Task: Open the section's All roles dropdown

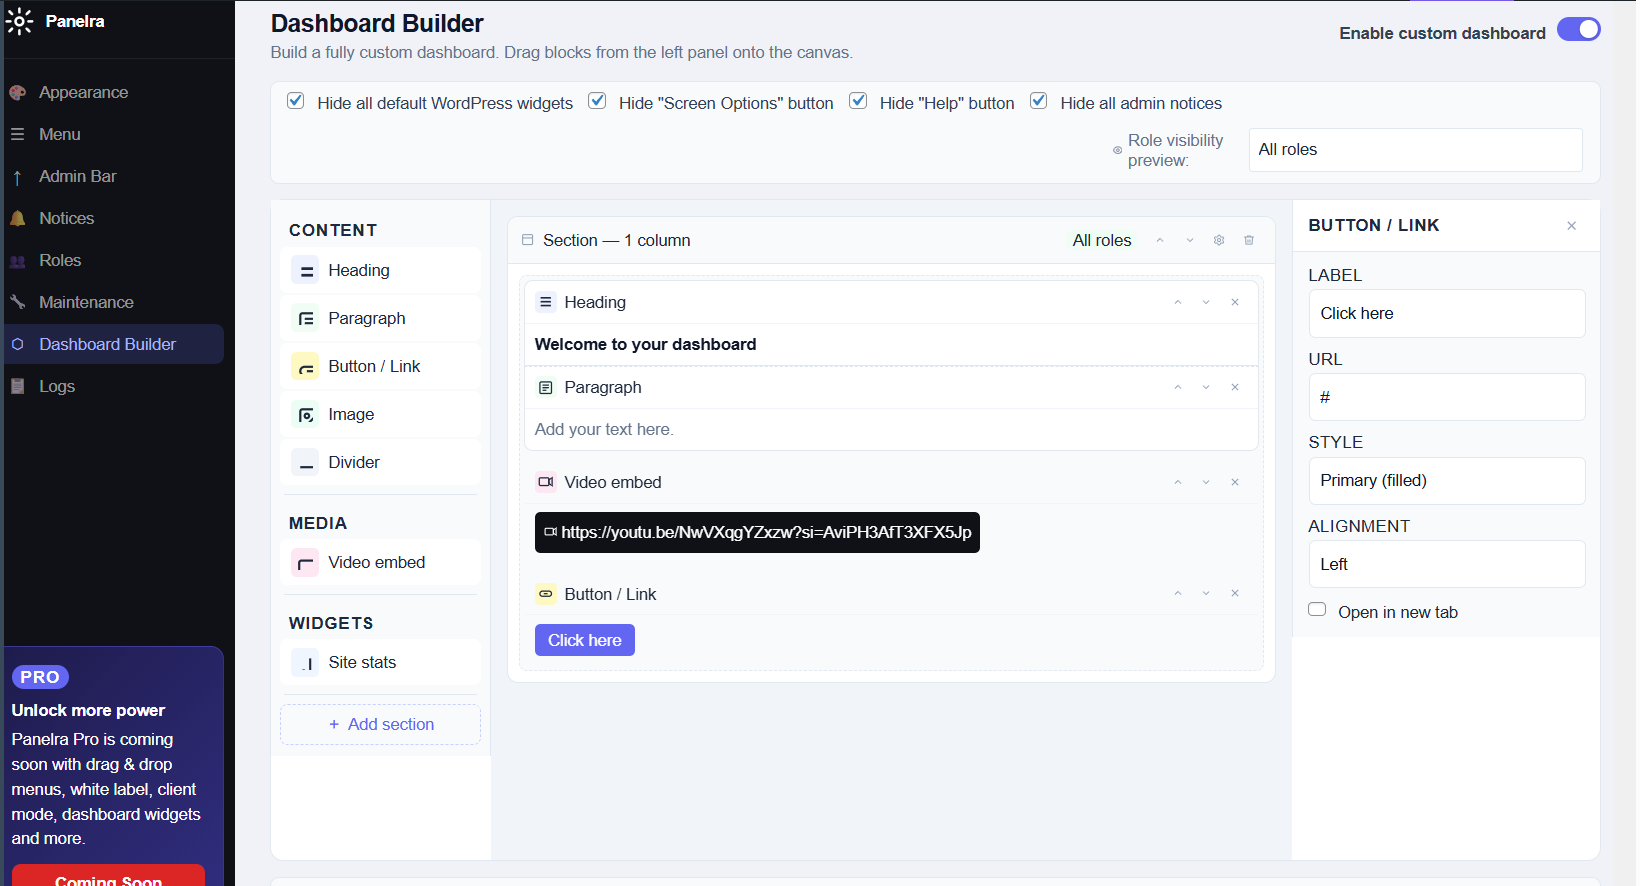Action: coord(1102,240)
